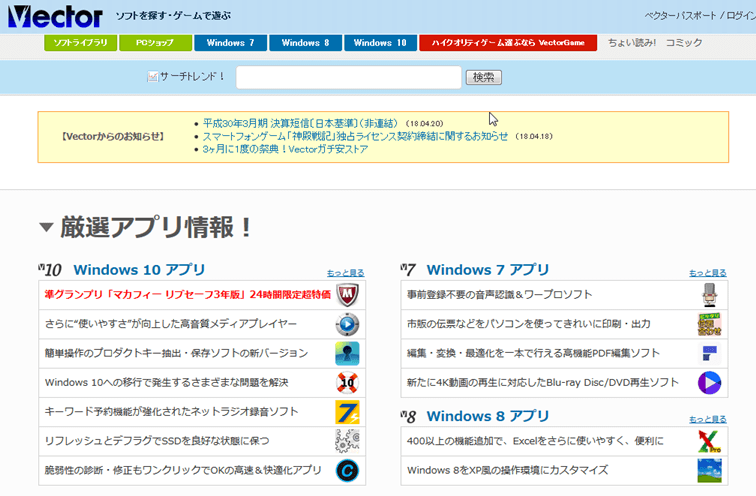The height and width of the screenshot is (496, 756).
Task: Click the Windows 10 lifebuoy icon
Action: click(347, 383)
